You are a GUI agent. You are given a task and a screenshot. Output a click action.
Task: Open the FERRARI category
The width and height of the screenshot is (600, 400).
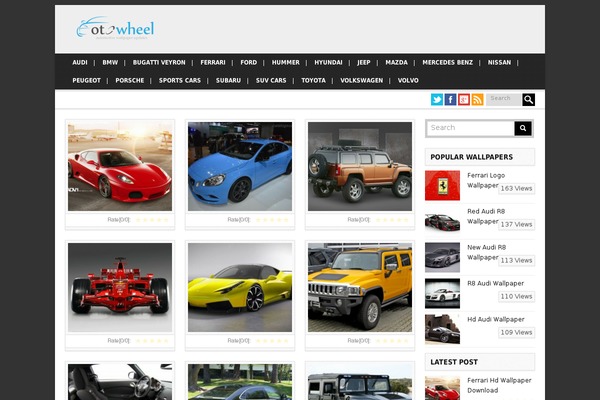[x=213, y=62]
